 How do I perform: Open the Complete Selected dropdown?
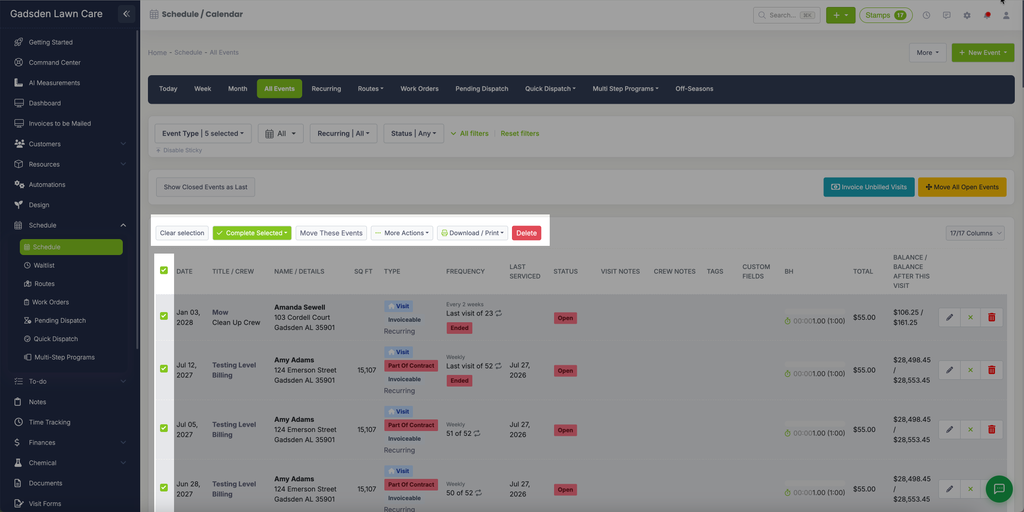coord(252,233)
